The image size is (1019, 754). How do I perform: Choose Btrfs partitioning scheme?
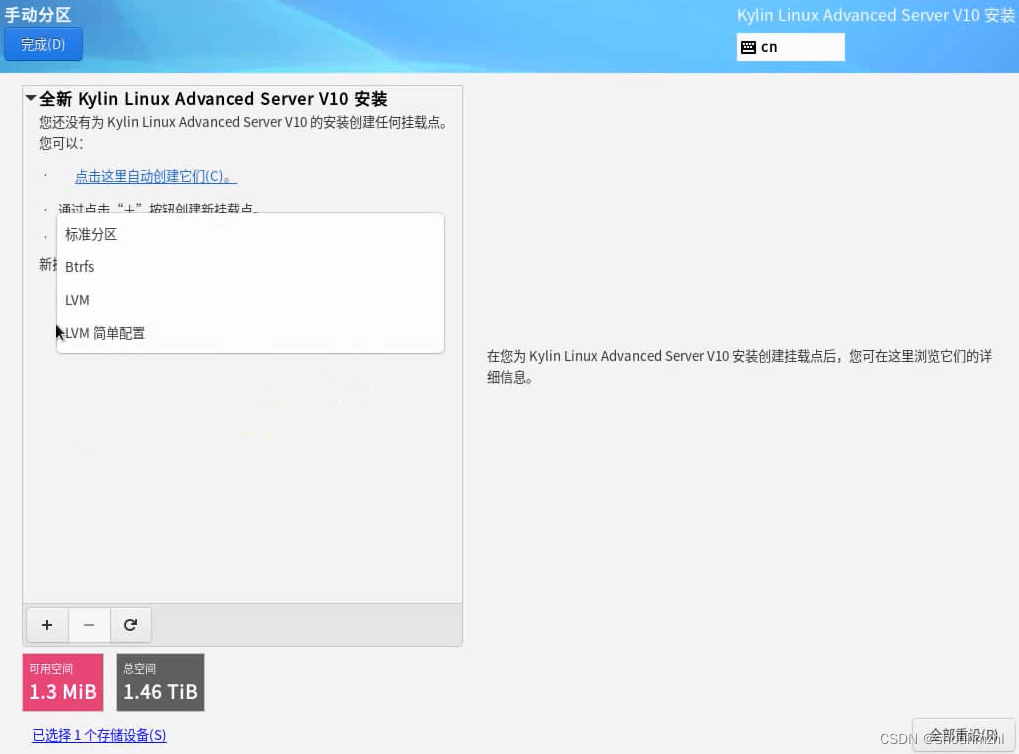tap(250, 267)
